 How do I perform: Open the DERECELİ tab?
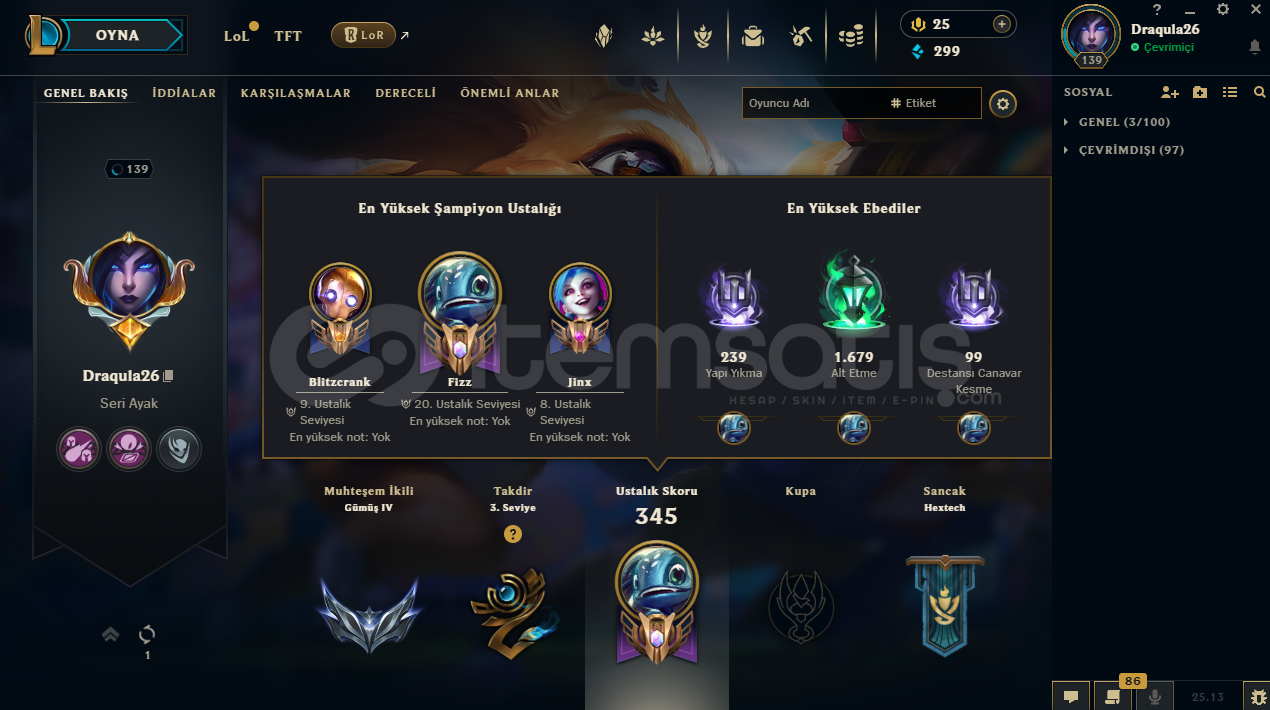(406, 93)
